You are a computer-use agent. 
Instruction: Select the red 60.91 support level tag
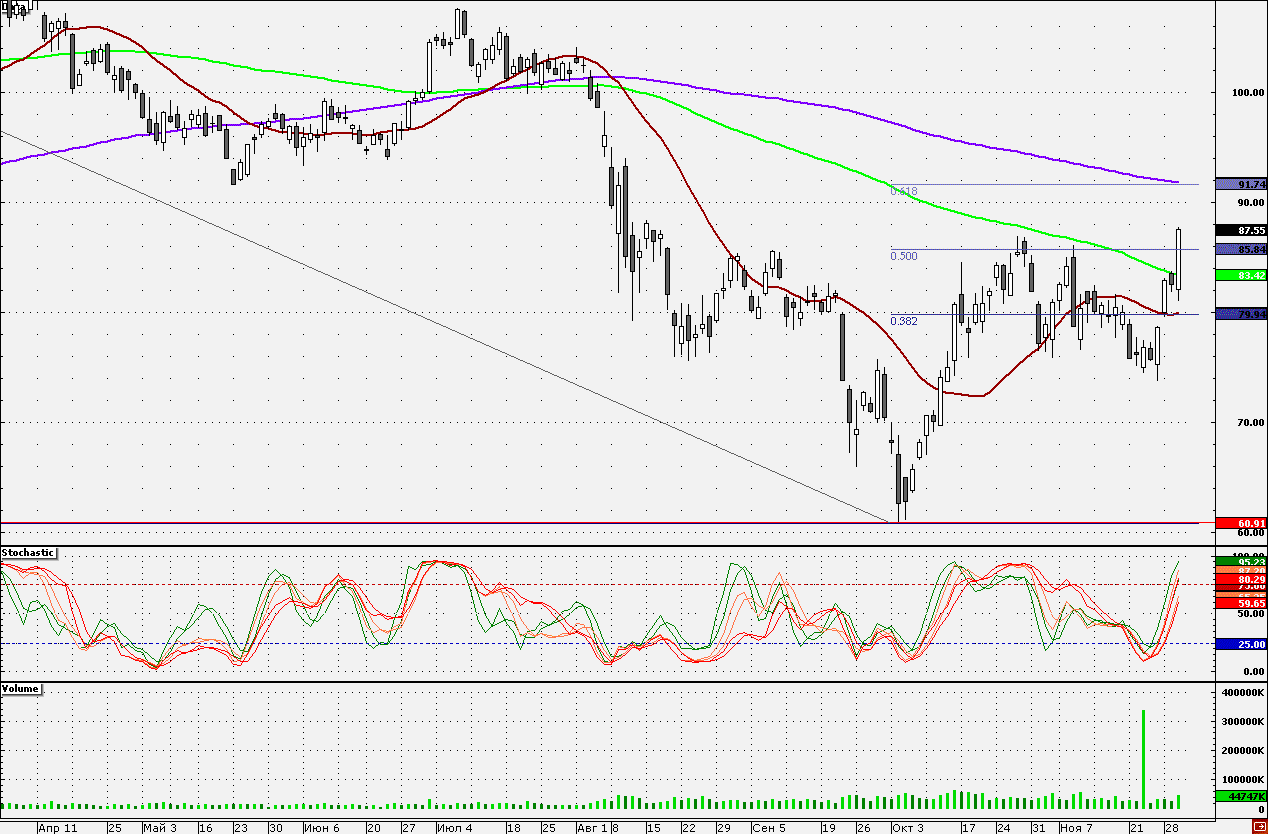1241,523
